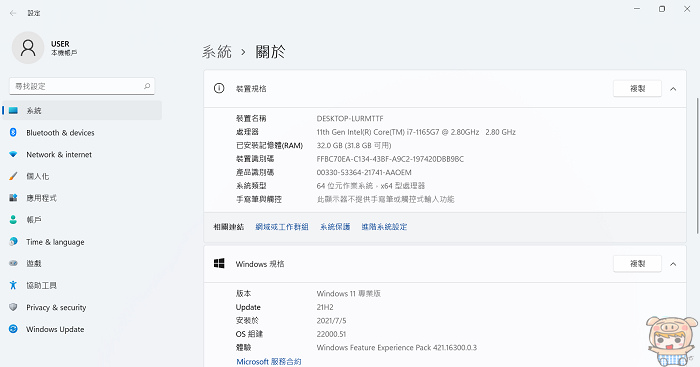Click the 裝置規格 info icon

coord(219,88)
